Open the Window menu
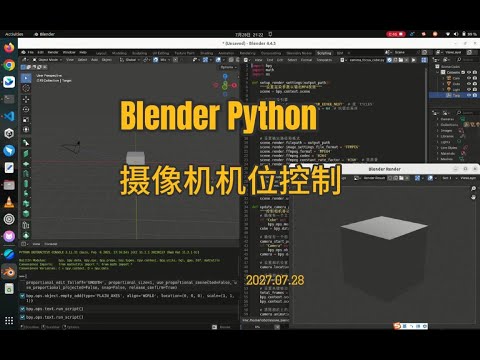The height and width of the screenshot is (360, 480). (69, 52)
